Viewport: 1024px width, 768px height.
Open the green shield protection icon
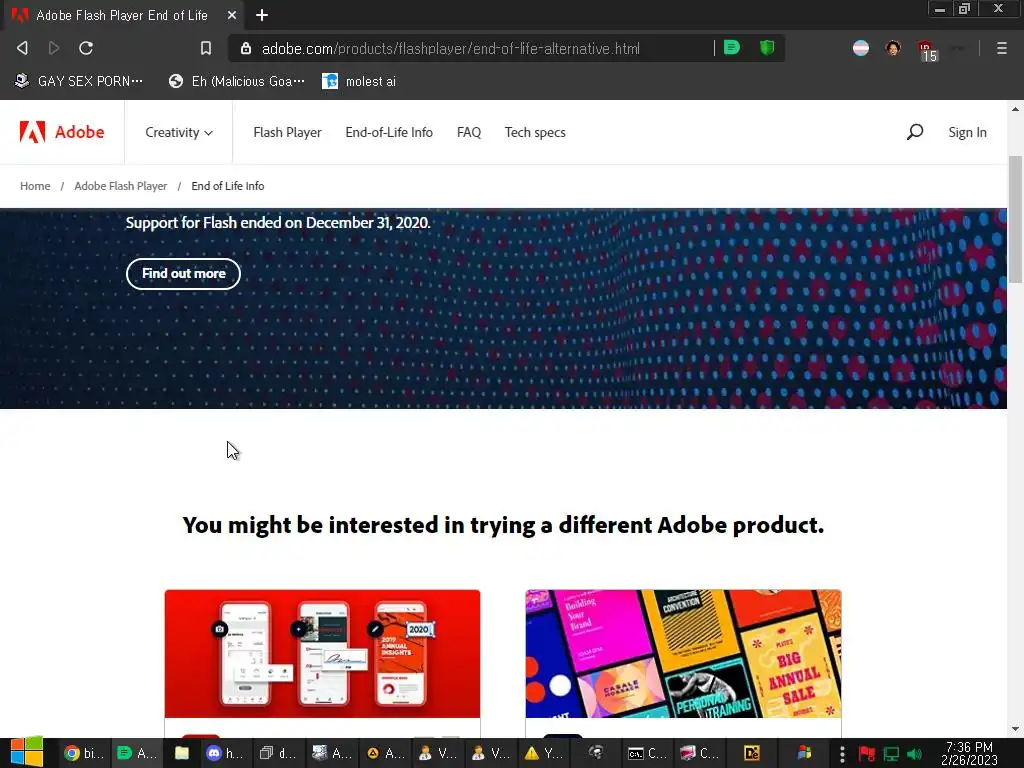point(767,48)
